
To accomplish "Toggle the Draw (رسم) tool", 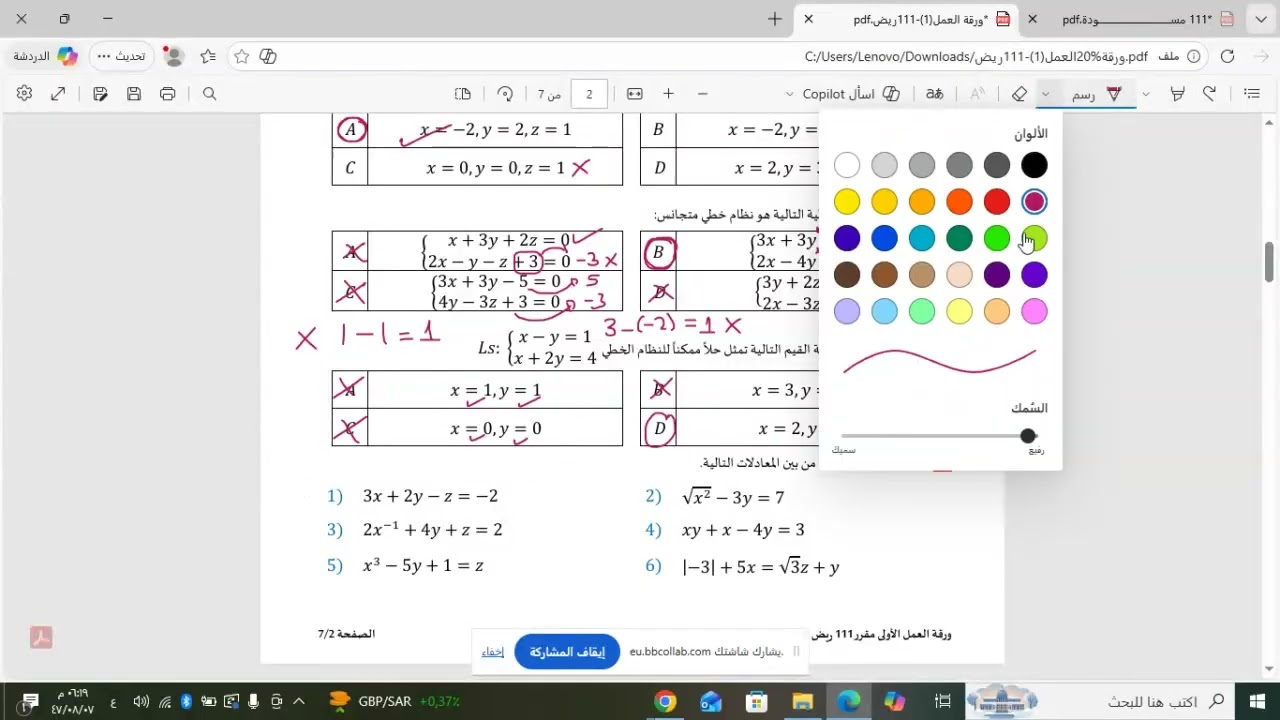I will click(x=1097, y=94).
